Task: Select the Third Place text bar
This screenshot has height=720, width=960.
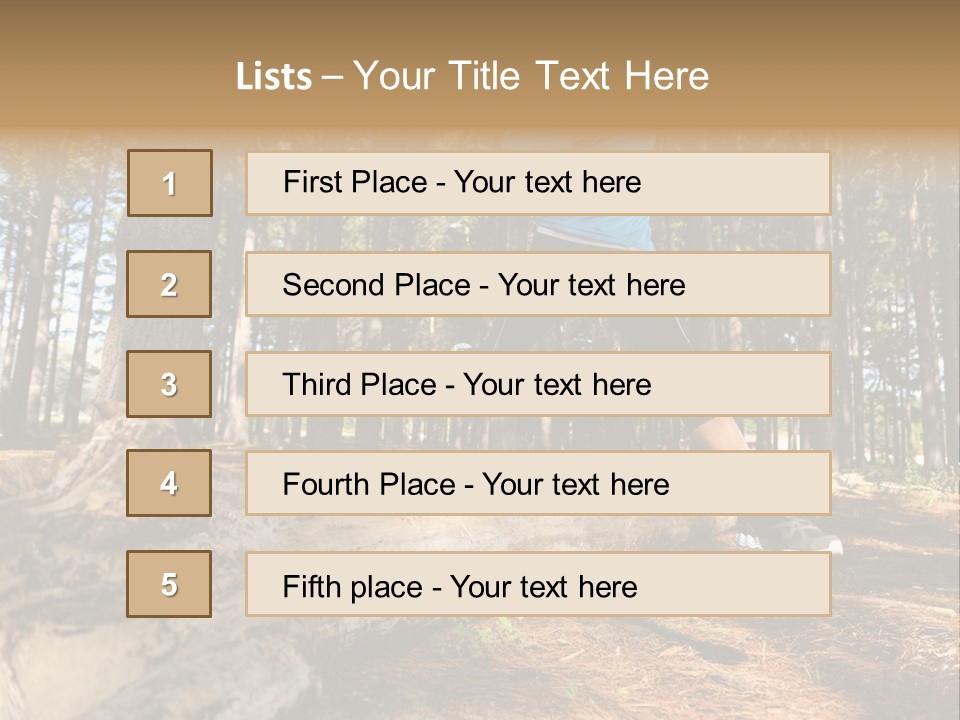Action: coord(538,384)
